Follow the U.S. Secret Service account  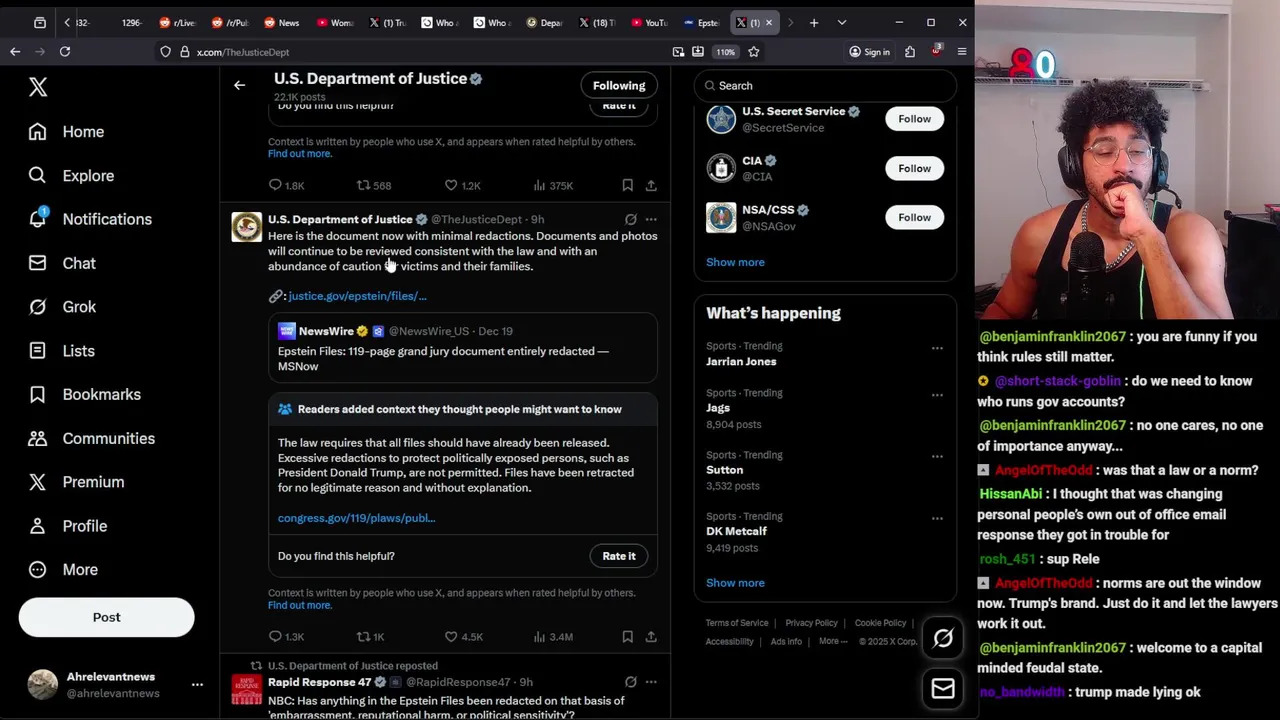coord(914,119)
